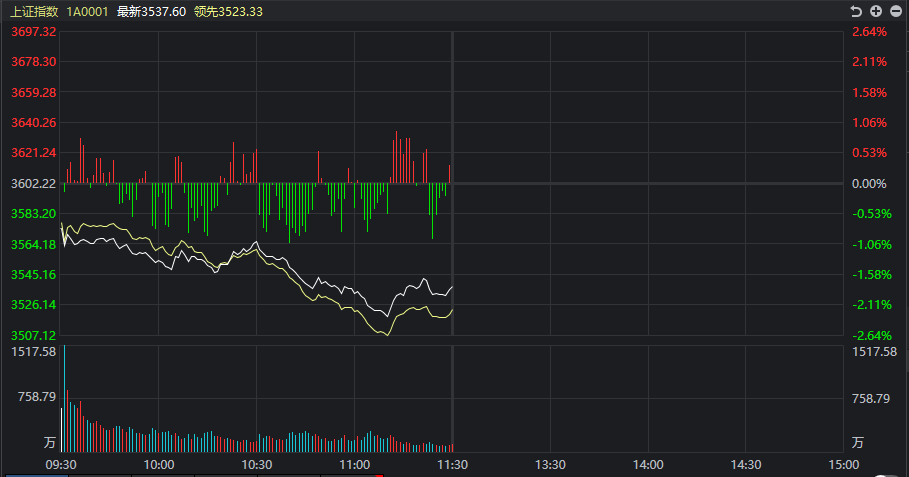909x477 pixels.
Task: Click the 0.00% percent axis label
Action: click(869, 184)
